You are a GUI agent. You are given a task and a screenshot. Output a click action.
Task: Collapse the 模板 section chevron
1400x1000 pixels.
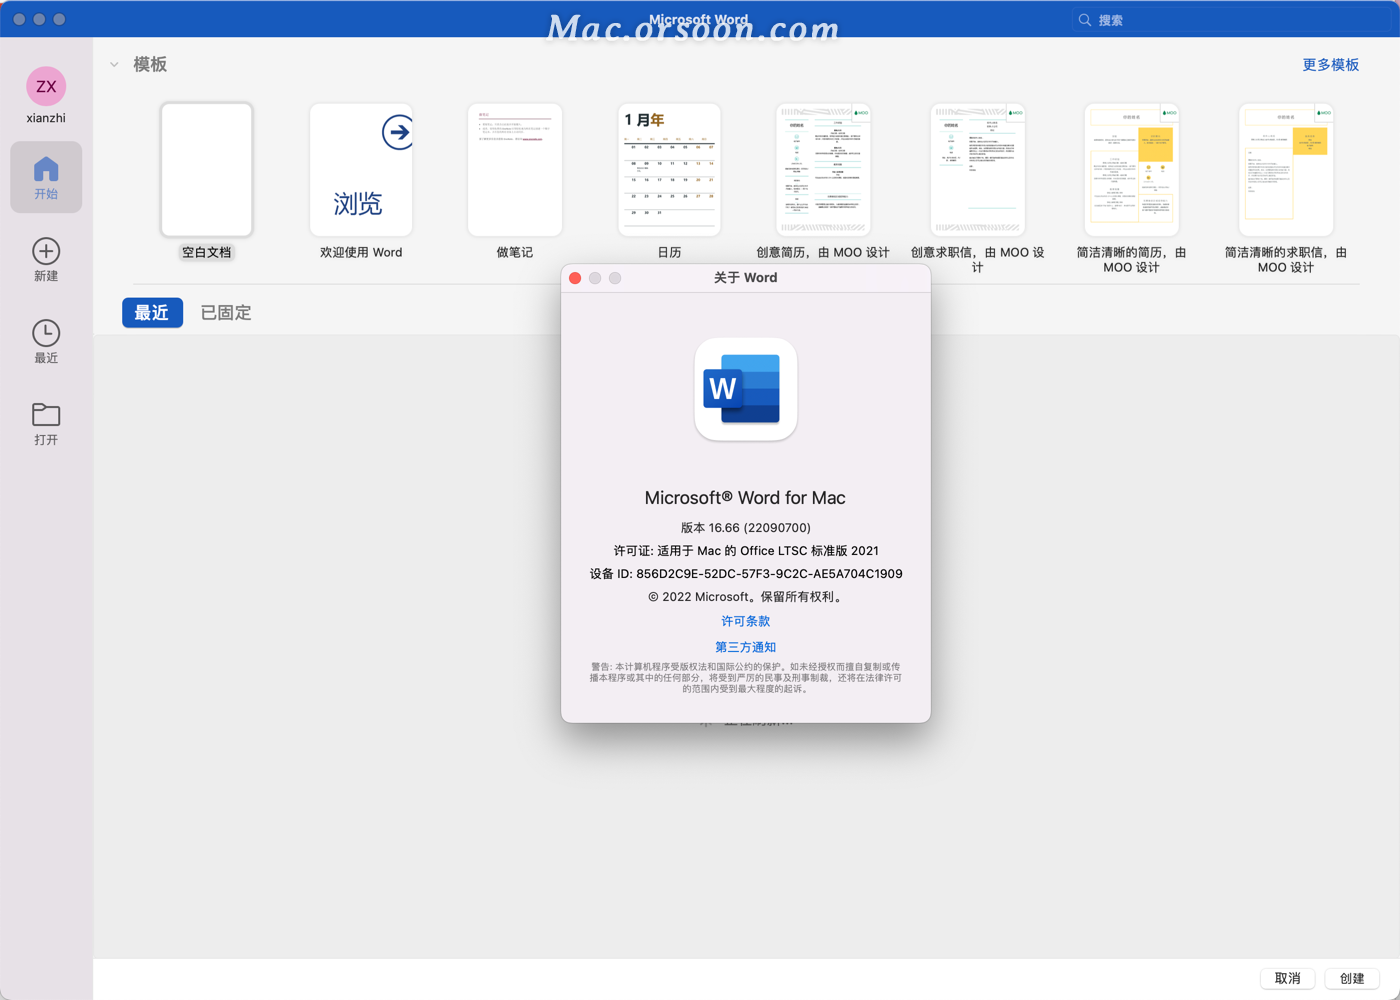tap(114, 65)
